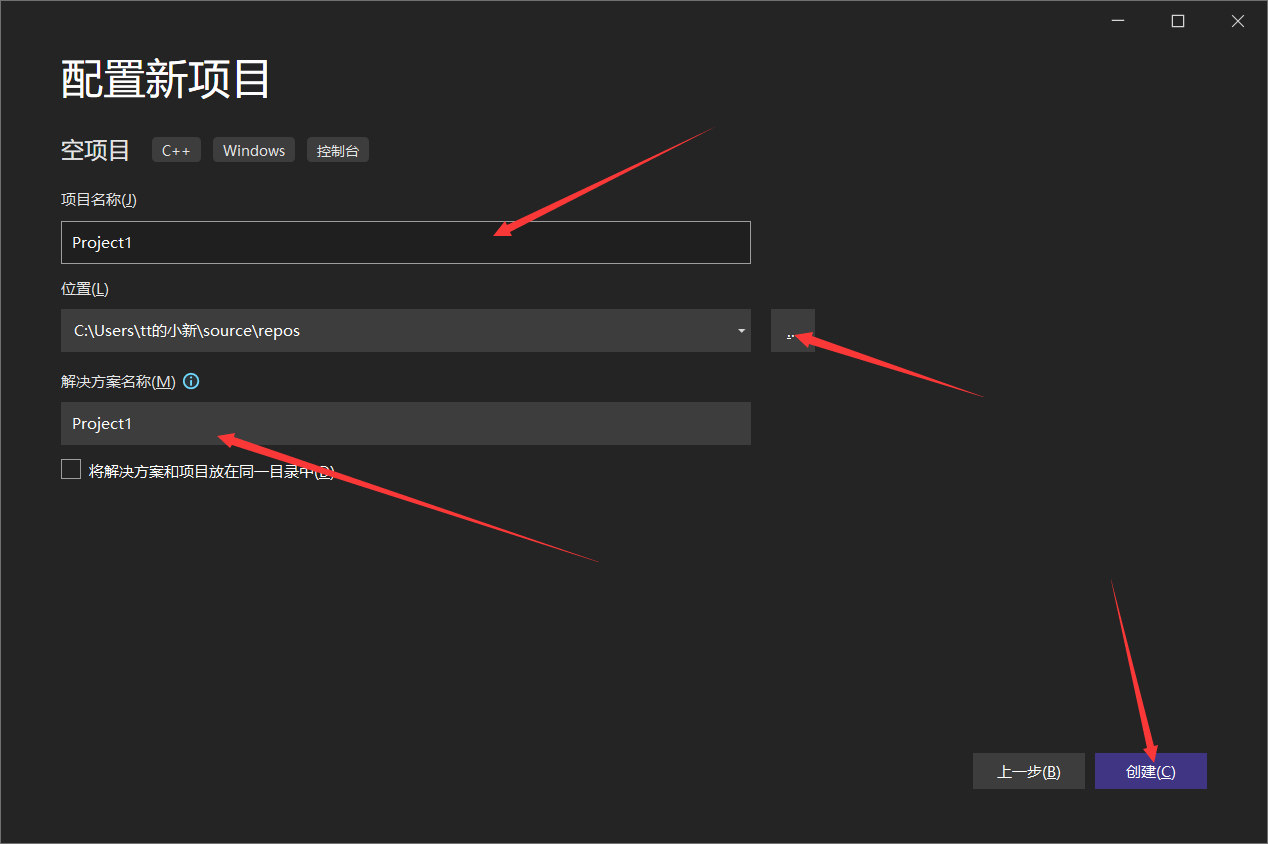This screenshot has width=1268, height=844.
Task: Check place solution and project in same directory
Action: point(71,469)
